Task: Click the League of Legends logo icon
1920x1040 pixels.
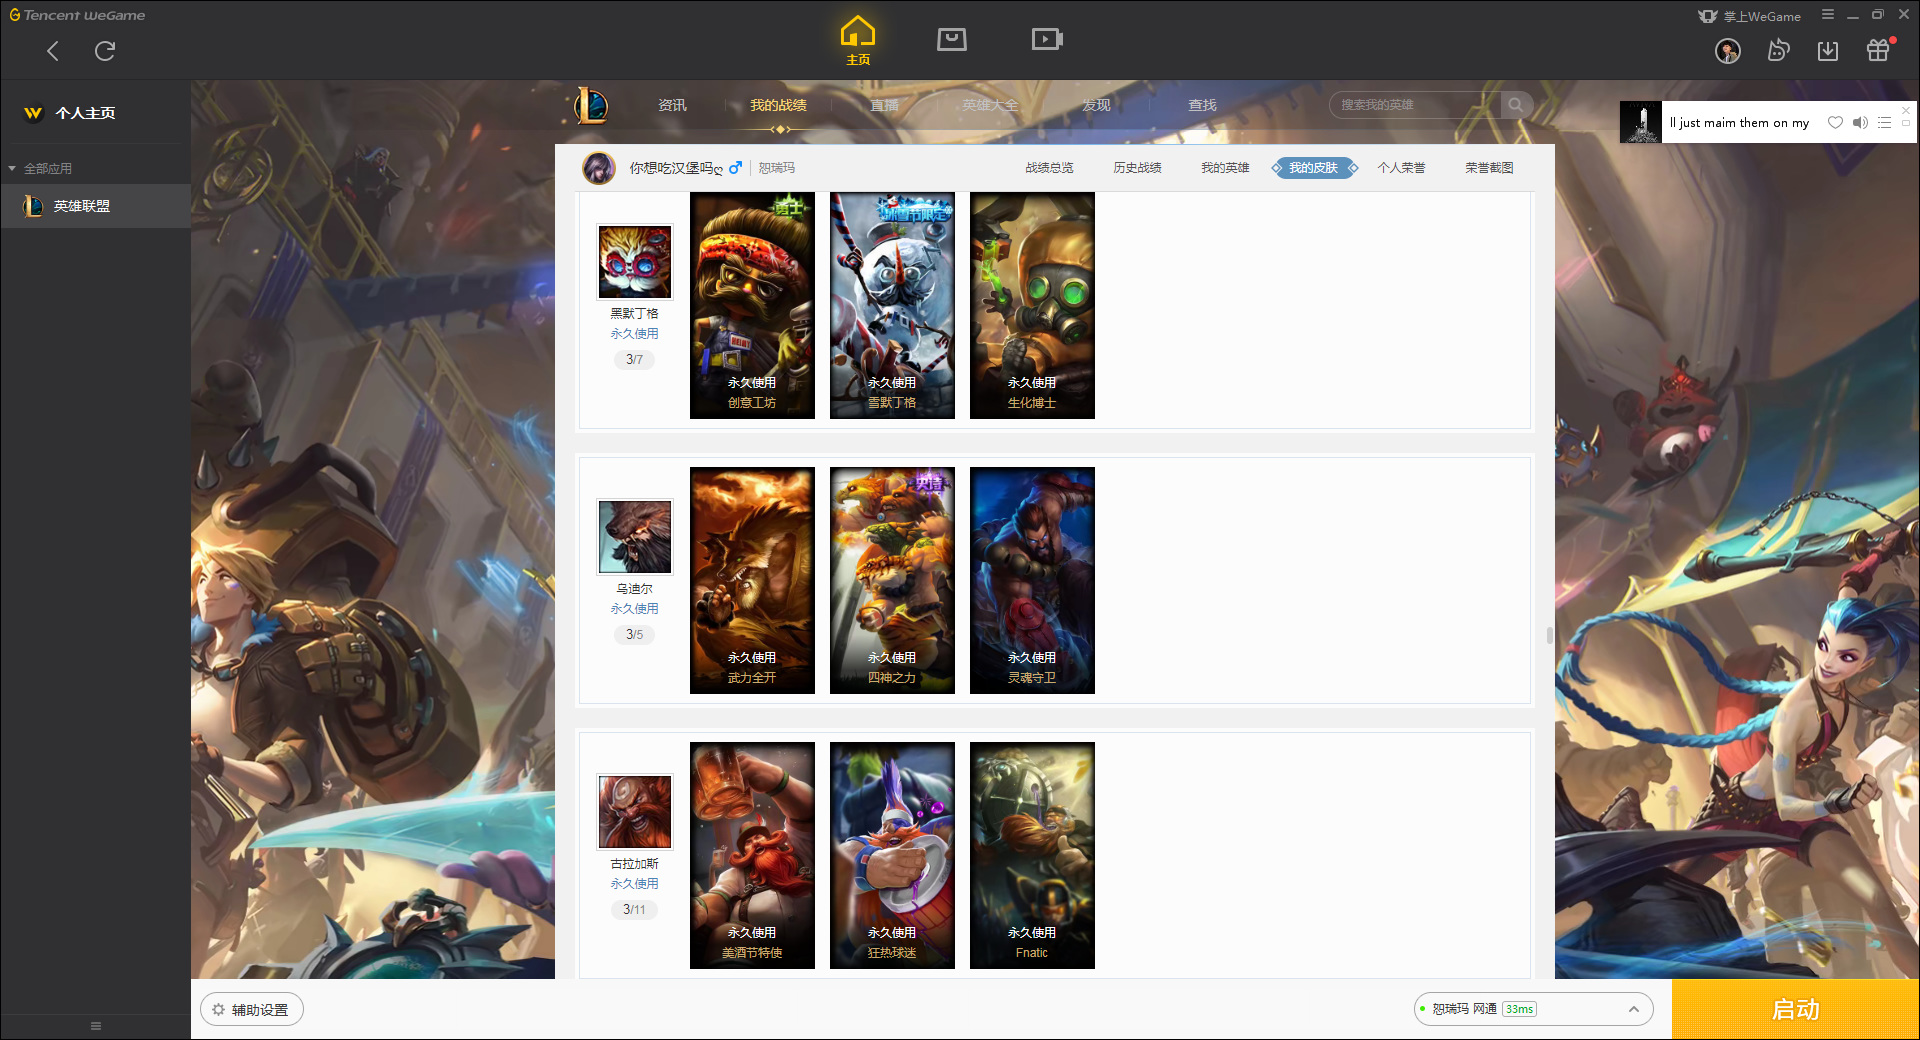Action: 591,105
